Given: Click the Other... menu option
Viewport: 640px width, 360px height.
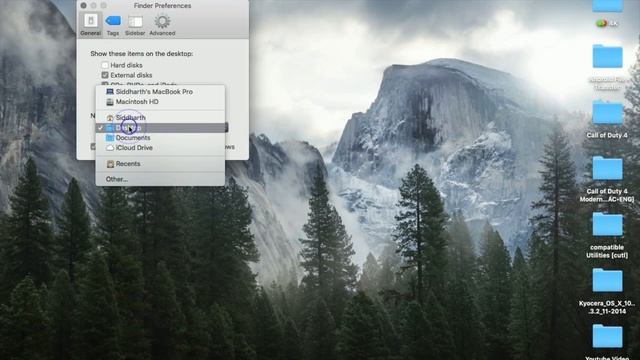Looking at the screenshot, I should pos(160,179).
